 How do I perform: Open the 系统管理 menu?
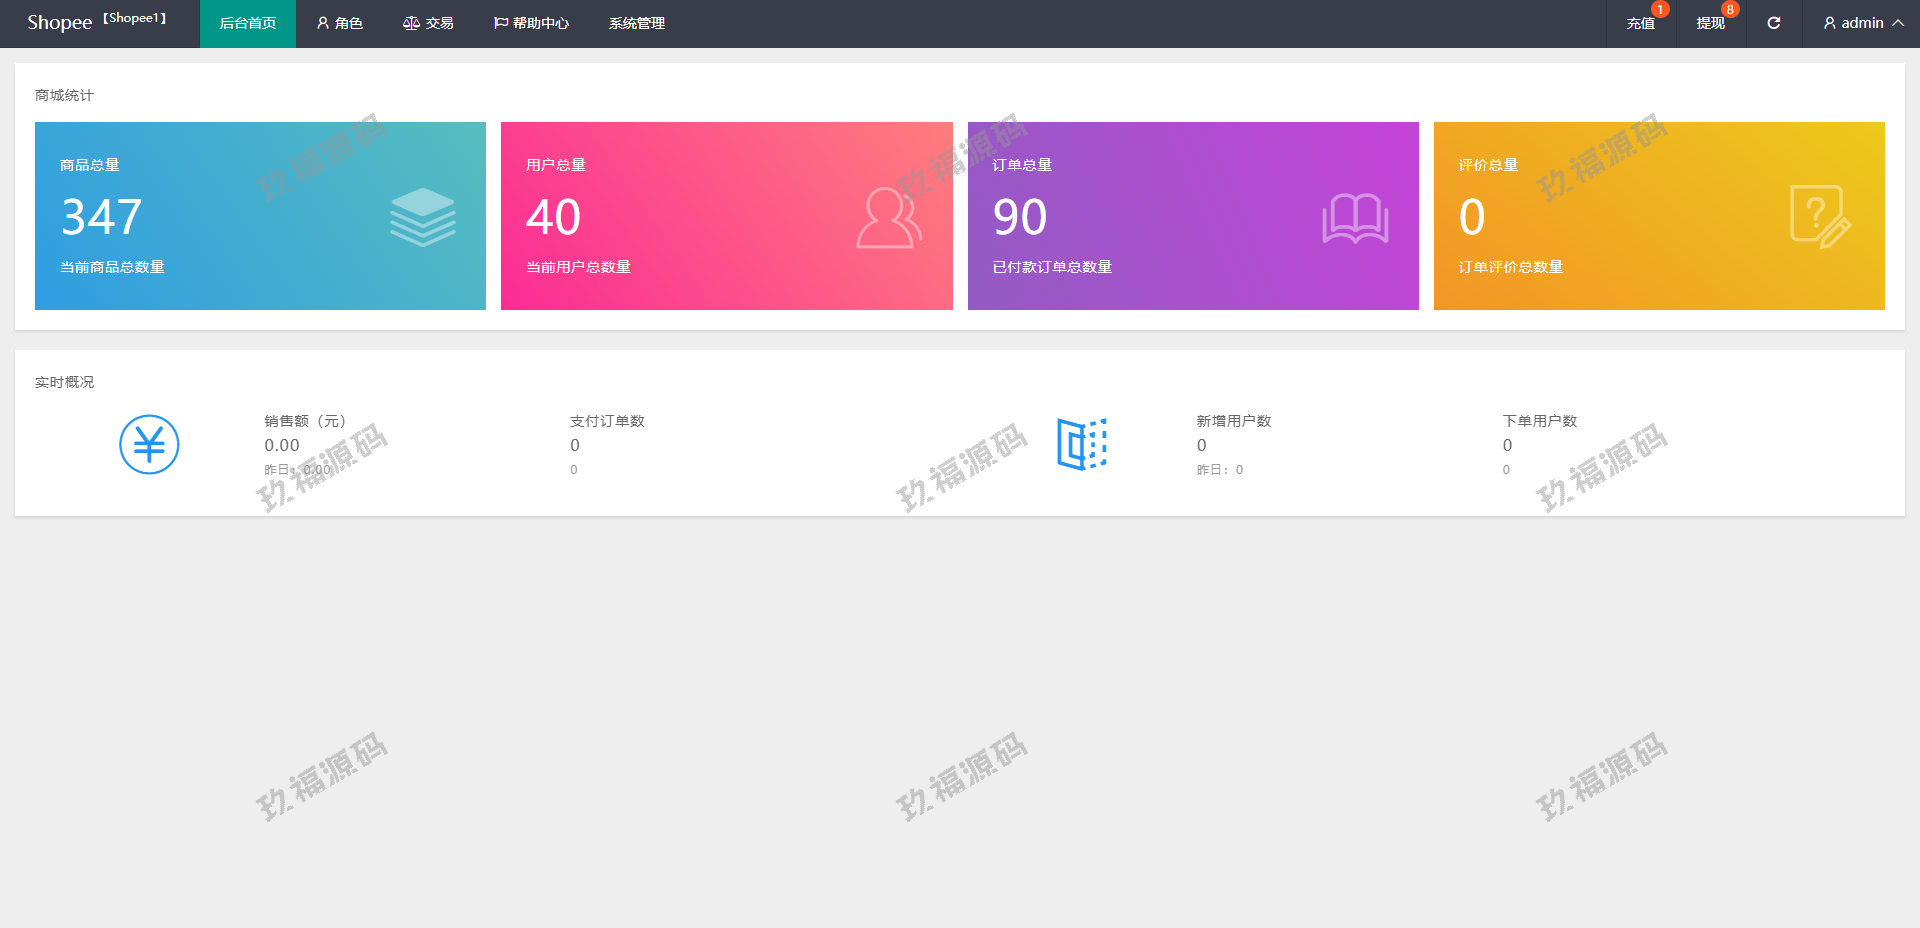point(637,23)
